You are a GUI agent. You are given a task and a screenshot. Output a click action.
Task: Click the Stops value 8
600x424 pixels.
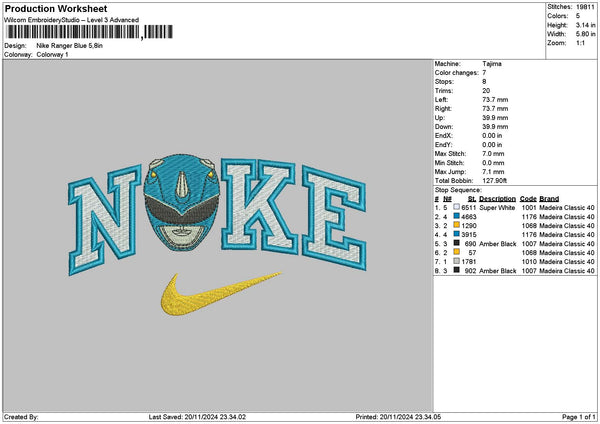pyautogui.click(x=484, y=82)
